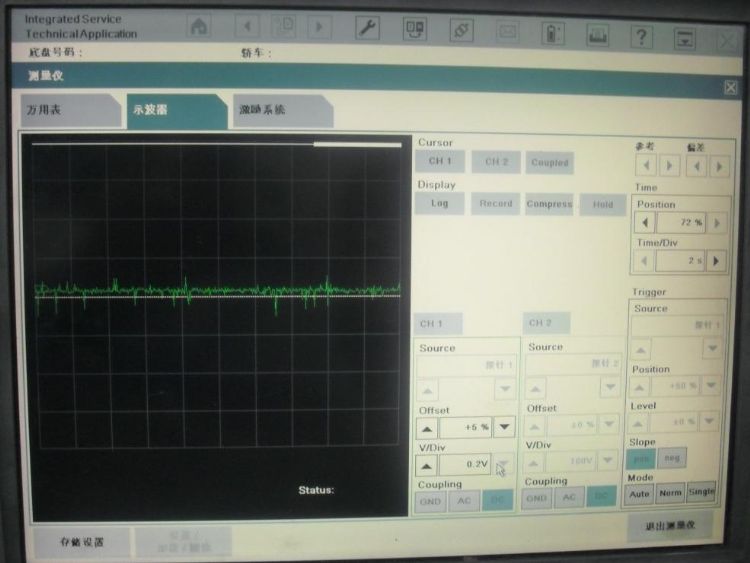Viewport: 750px width, 563px height.
Task: Click the wrench service tools icon
Action: (367, 28)
